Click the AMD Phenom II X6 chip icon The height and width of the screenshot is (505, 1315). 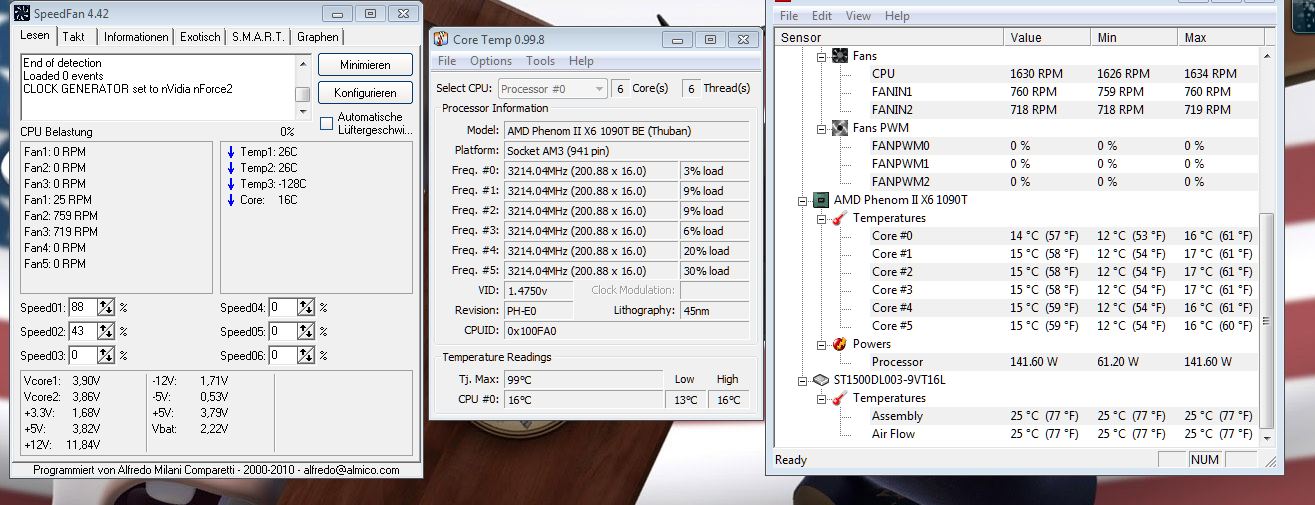[821, 200]
